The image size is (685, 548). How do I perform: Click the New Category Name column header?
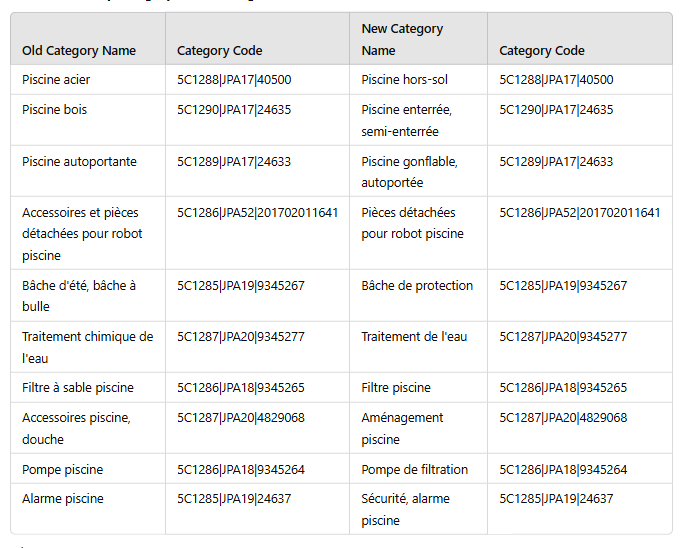tap(402, 40)
